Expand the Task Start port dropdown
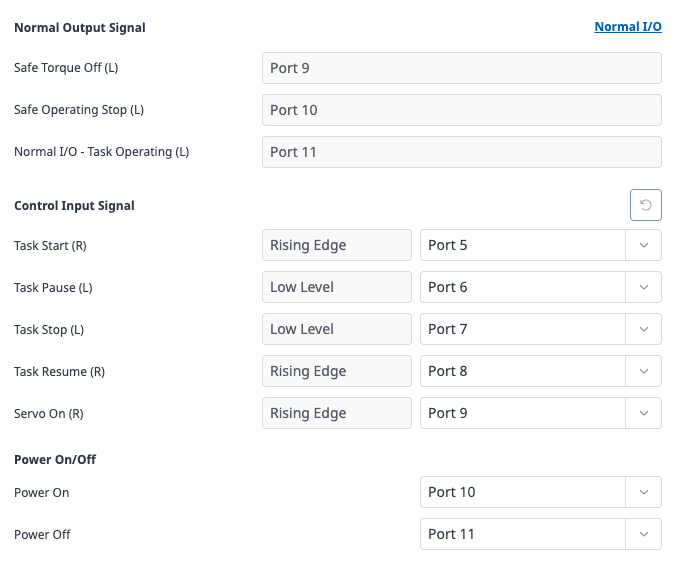The image size is (700, 567). [643, 245]
